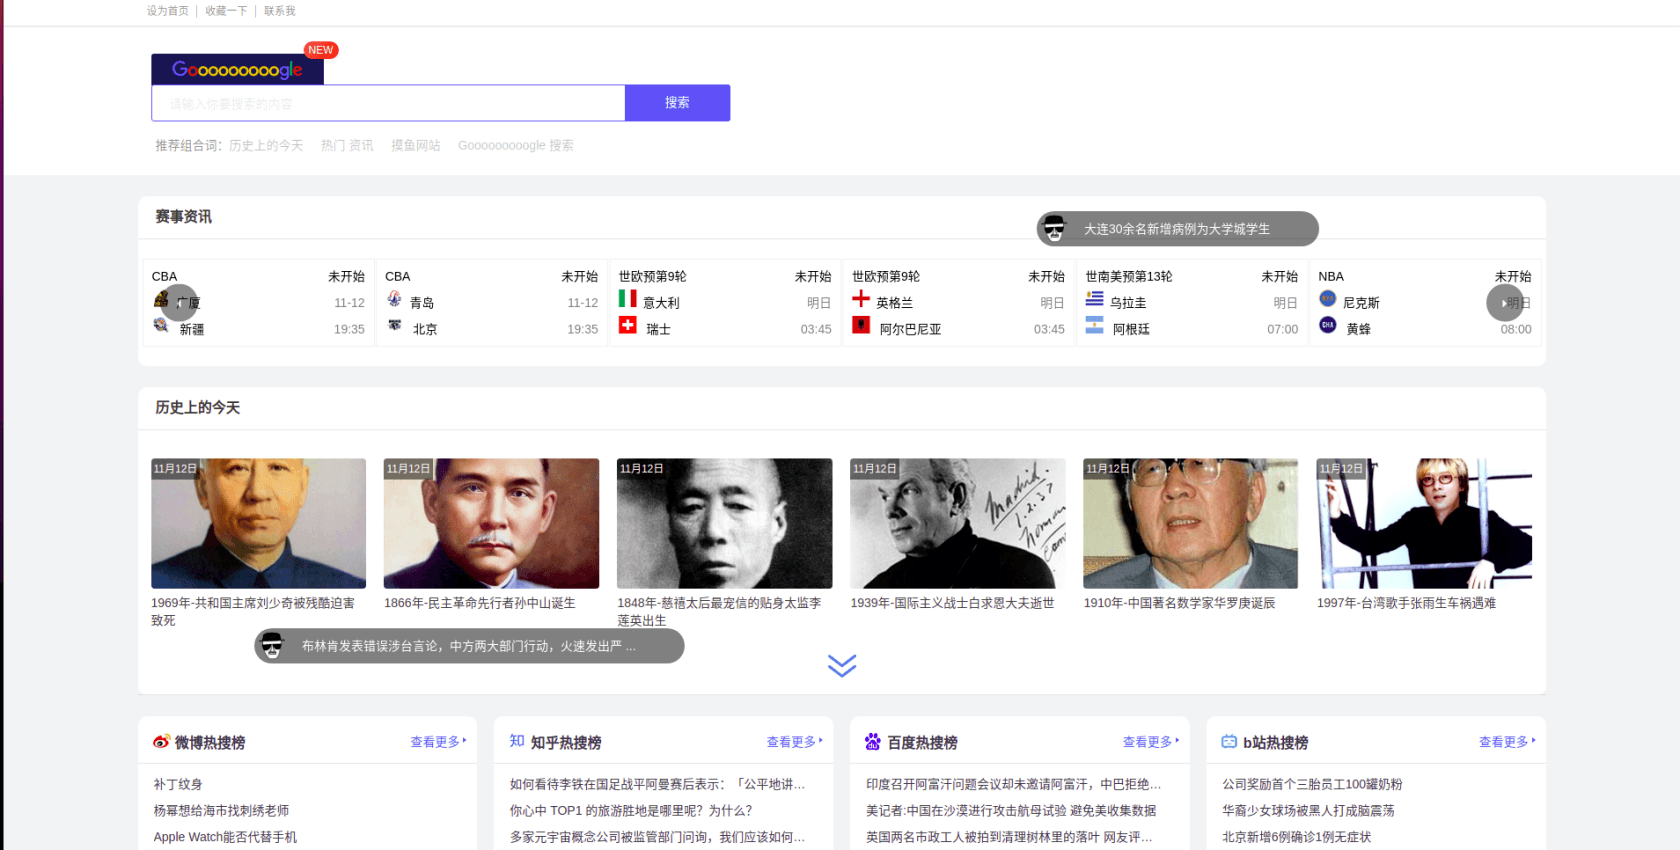This screenshot has width=1680, height=850.
Task: Open Baidu topic 英国两名市政工人
Action: tap(1009, 837)
